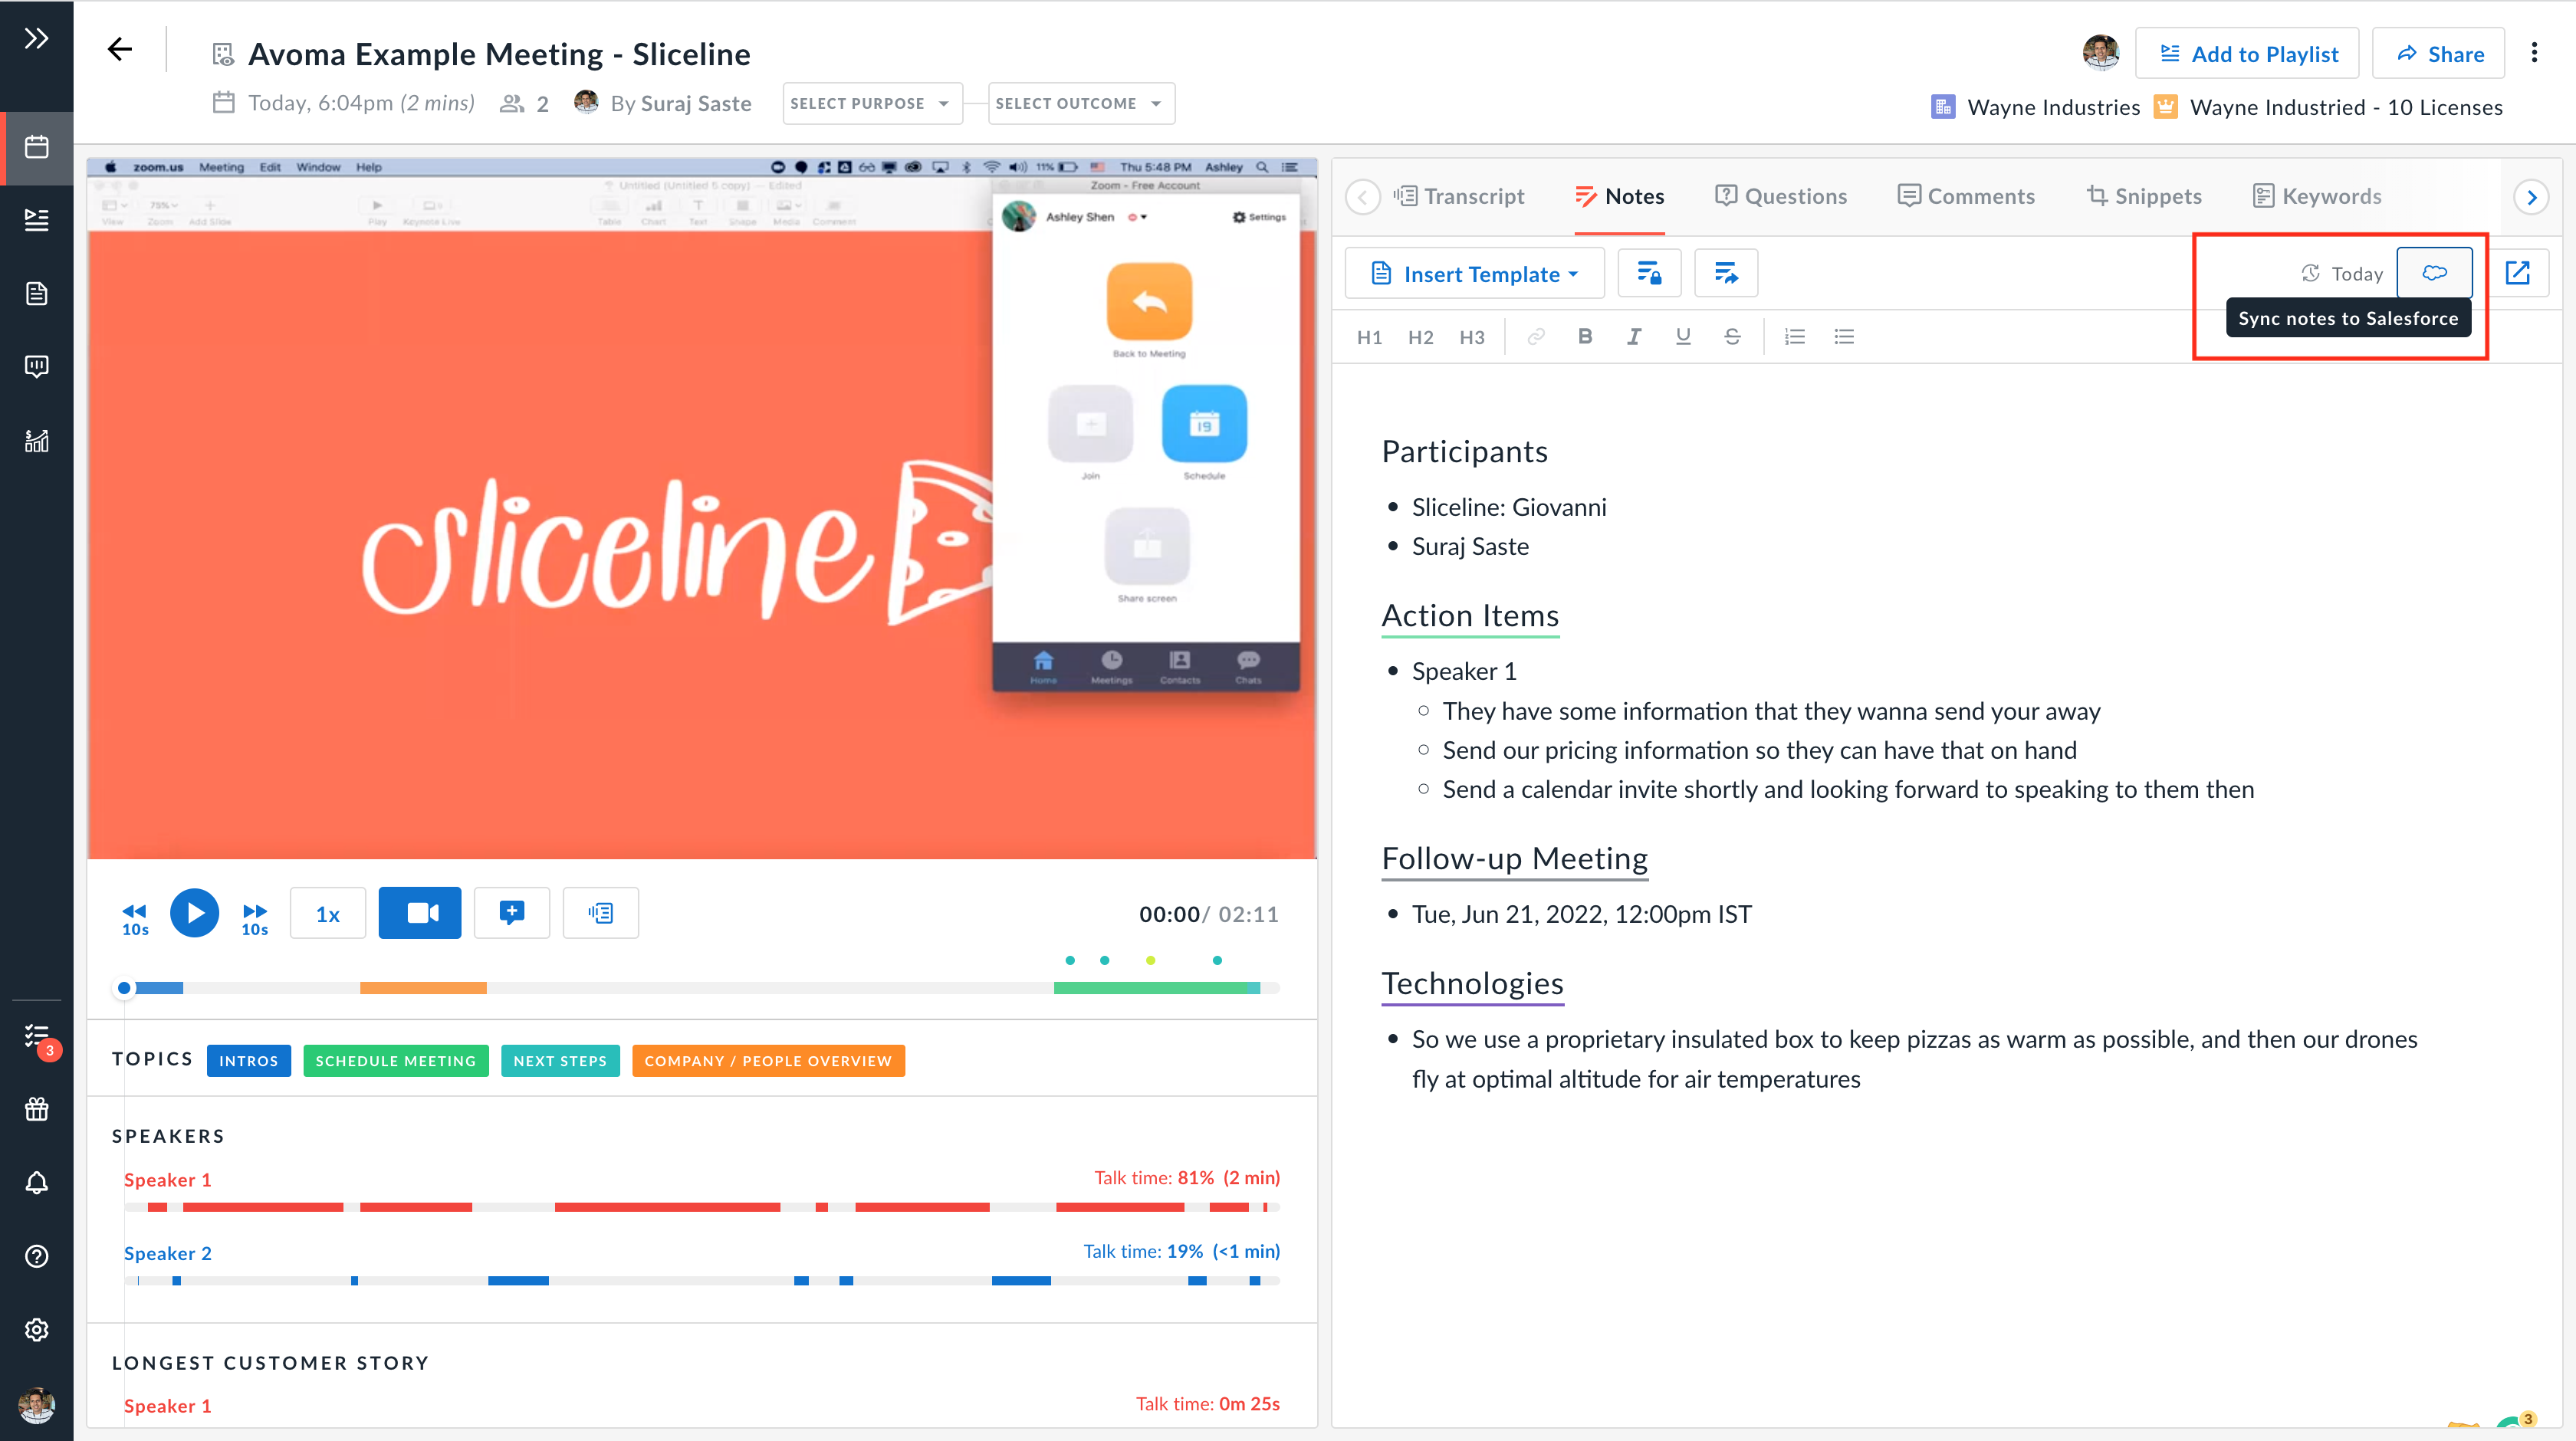Viewport: 2576px width, 1441px height.
Task: Toggle strikethrough formatting
Action: (1732, 337)
